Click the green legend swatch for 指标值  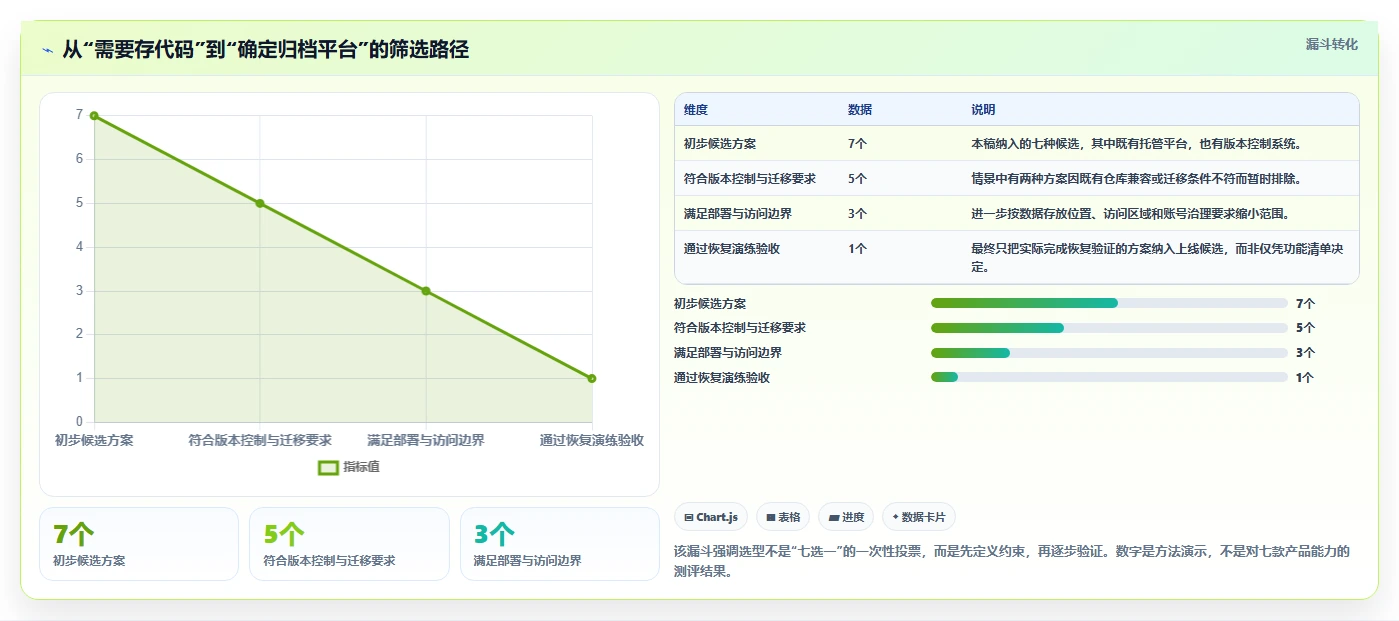328,467
